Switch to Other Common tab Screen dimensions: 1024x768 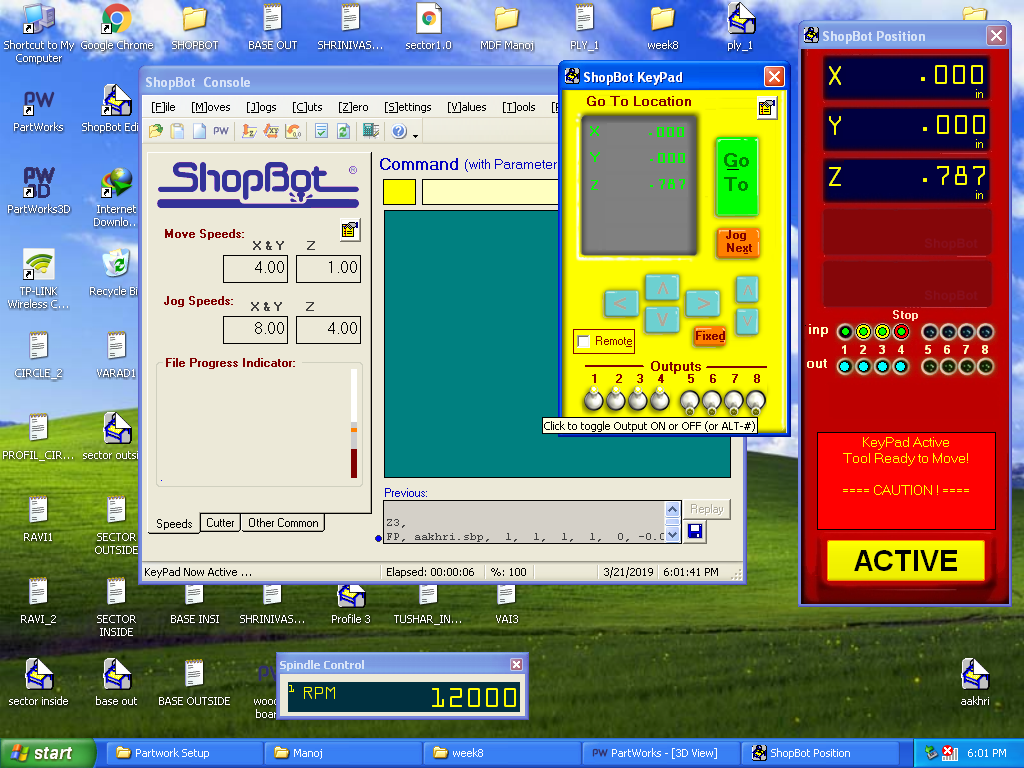pos(283,523)
